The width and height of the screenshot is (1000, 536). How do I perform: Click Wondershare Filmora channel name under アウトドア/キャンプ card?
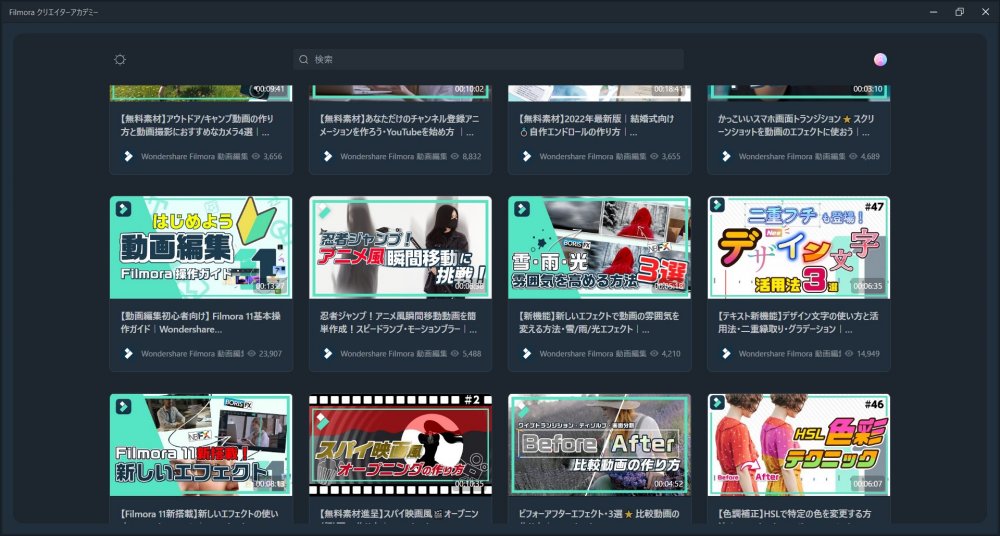pyautogui.click(x=195, y=156)
